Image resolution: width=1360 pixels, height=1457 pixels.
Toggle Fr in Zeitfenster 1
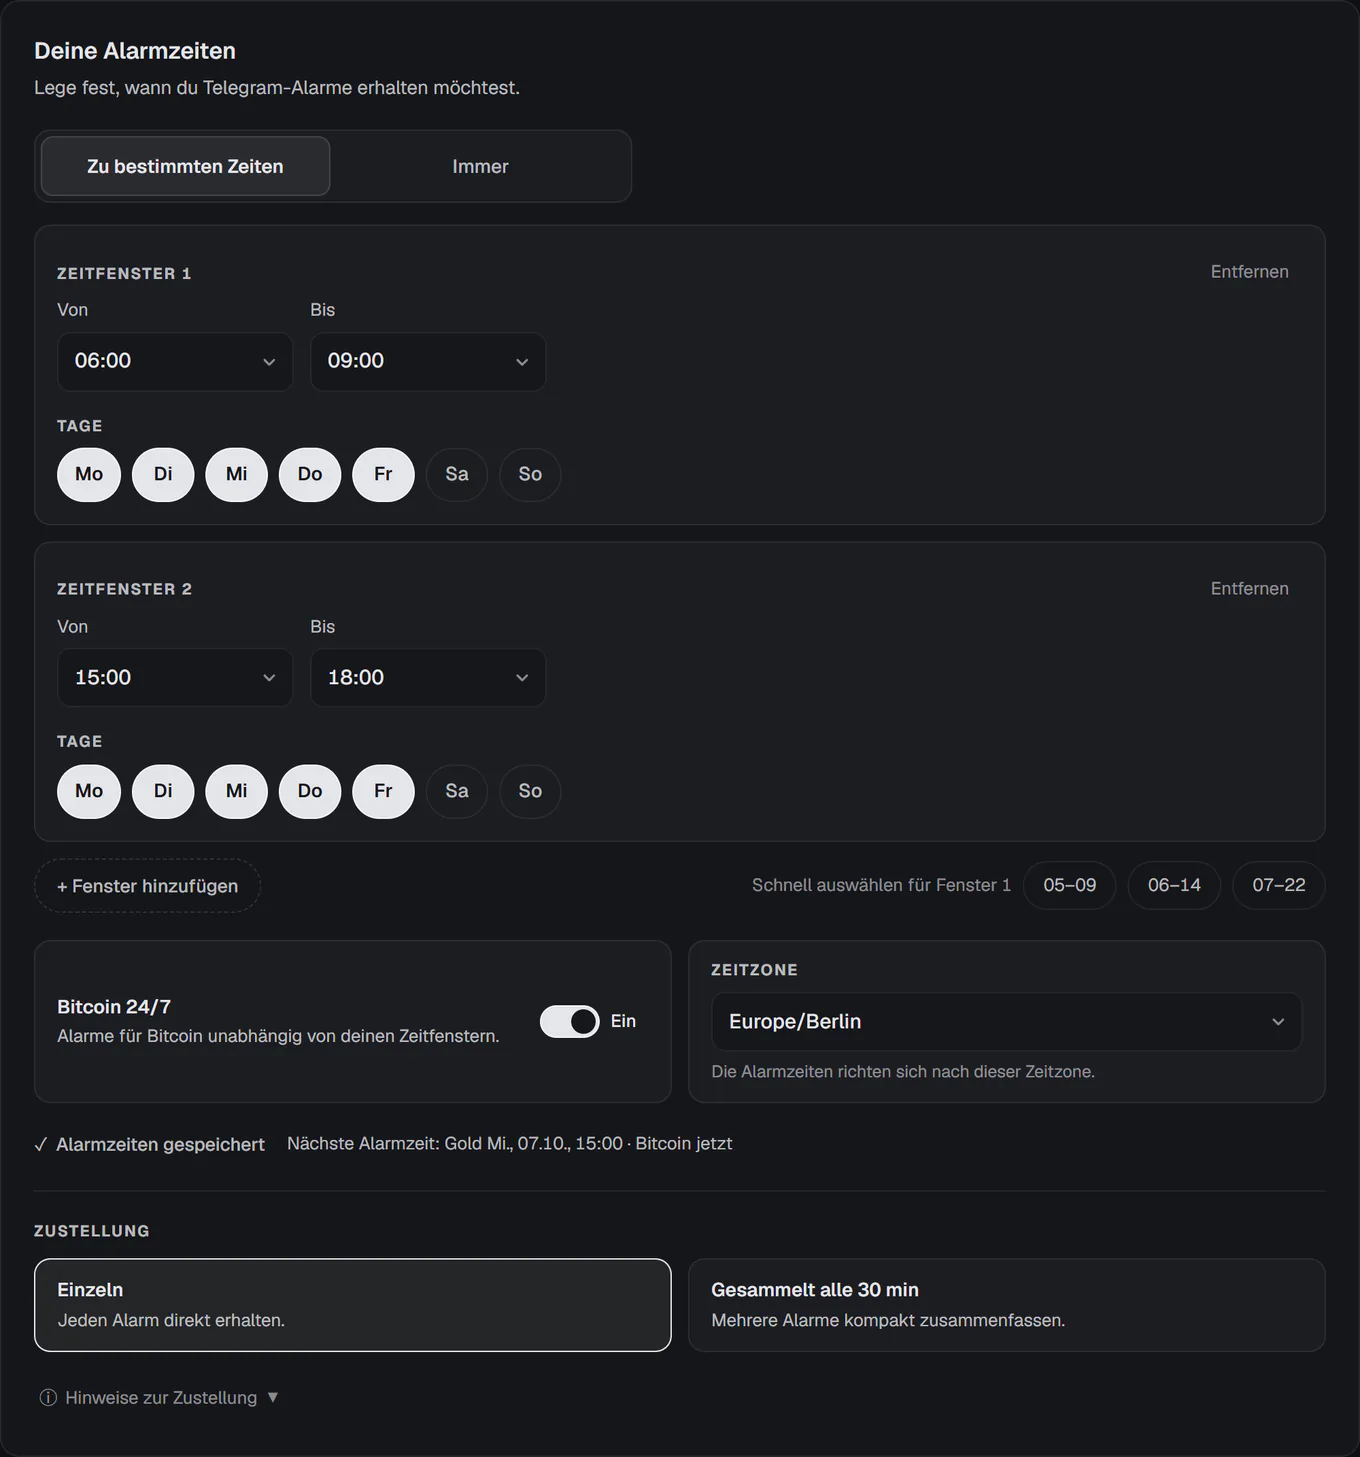click(383, 474)
